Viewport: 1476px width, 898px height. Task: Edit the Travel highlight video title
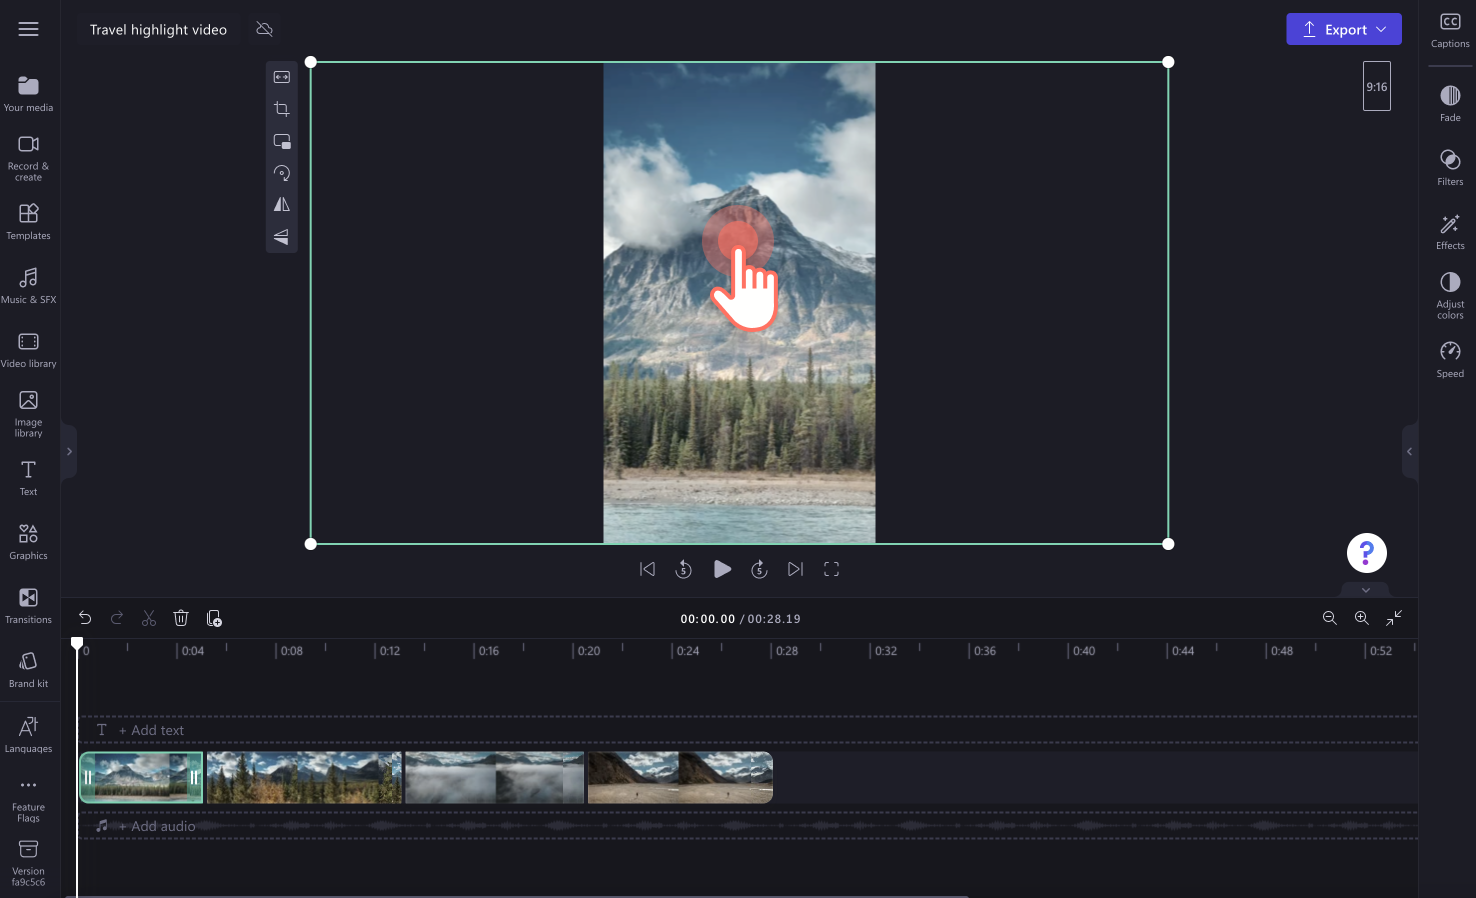coord(158,30)
